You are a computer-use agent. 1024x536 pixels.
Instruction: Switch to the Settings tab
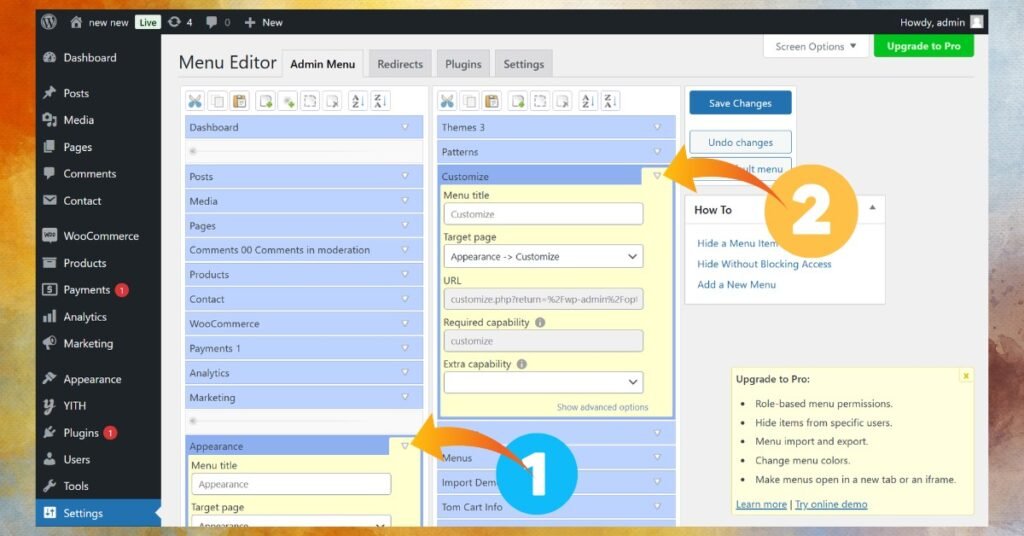coord(524,64)
